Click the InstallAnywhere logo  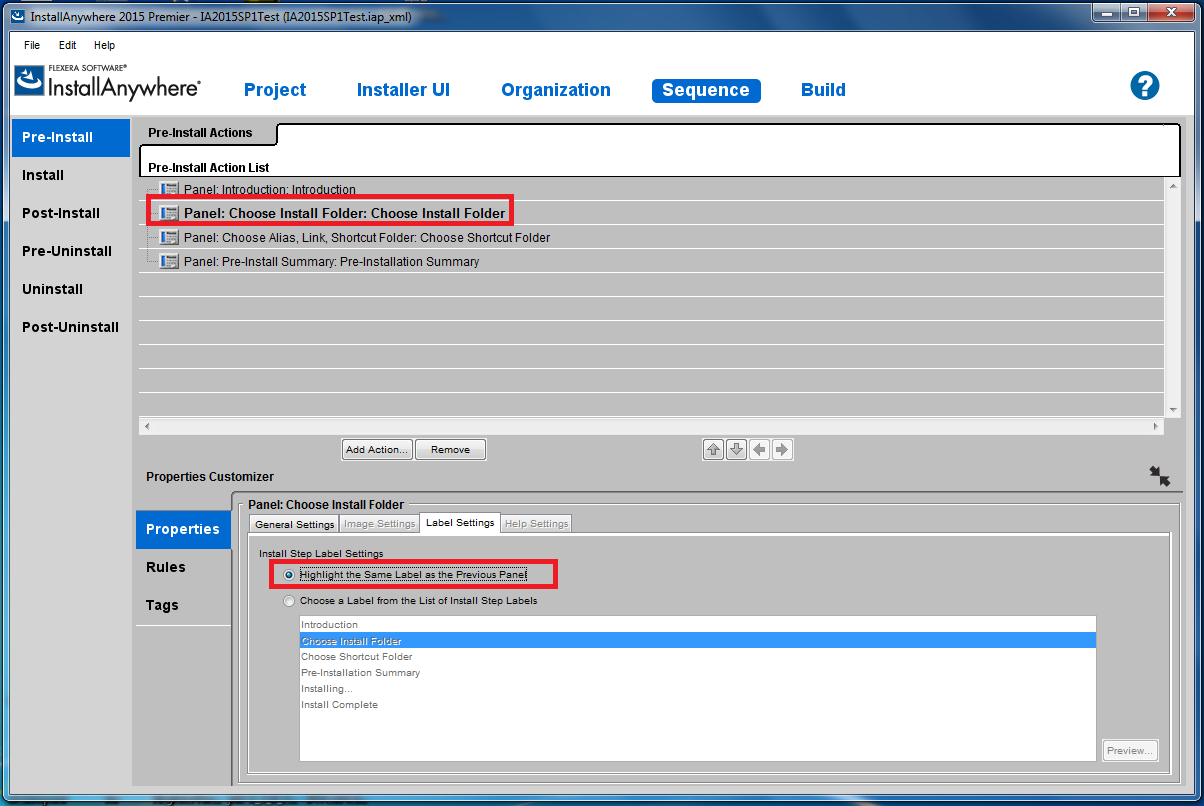click(x=107, y=82)
